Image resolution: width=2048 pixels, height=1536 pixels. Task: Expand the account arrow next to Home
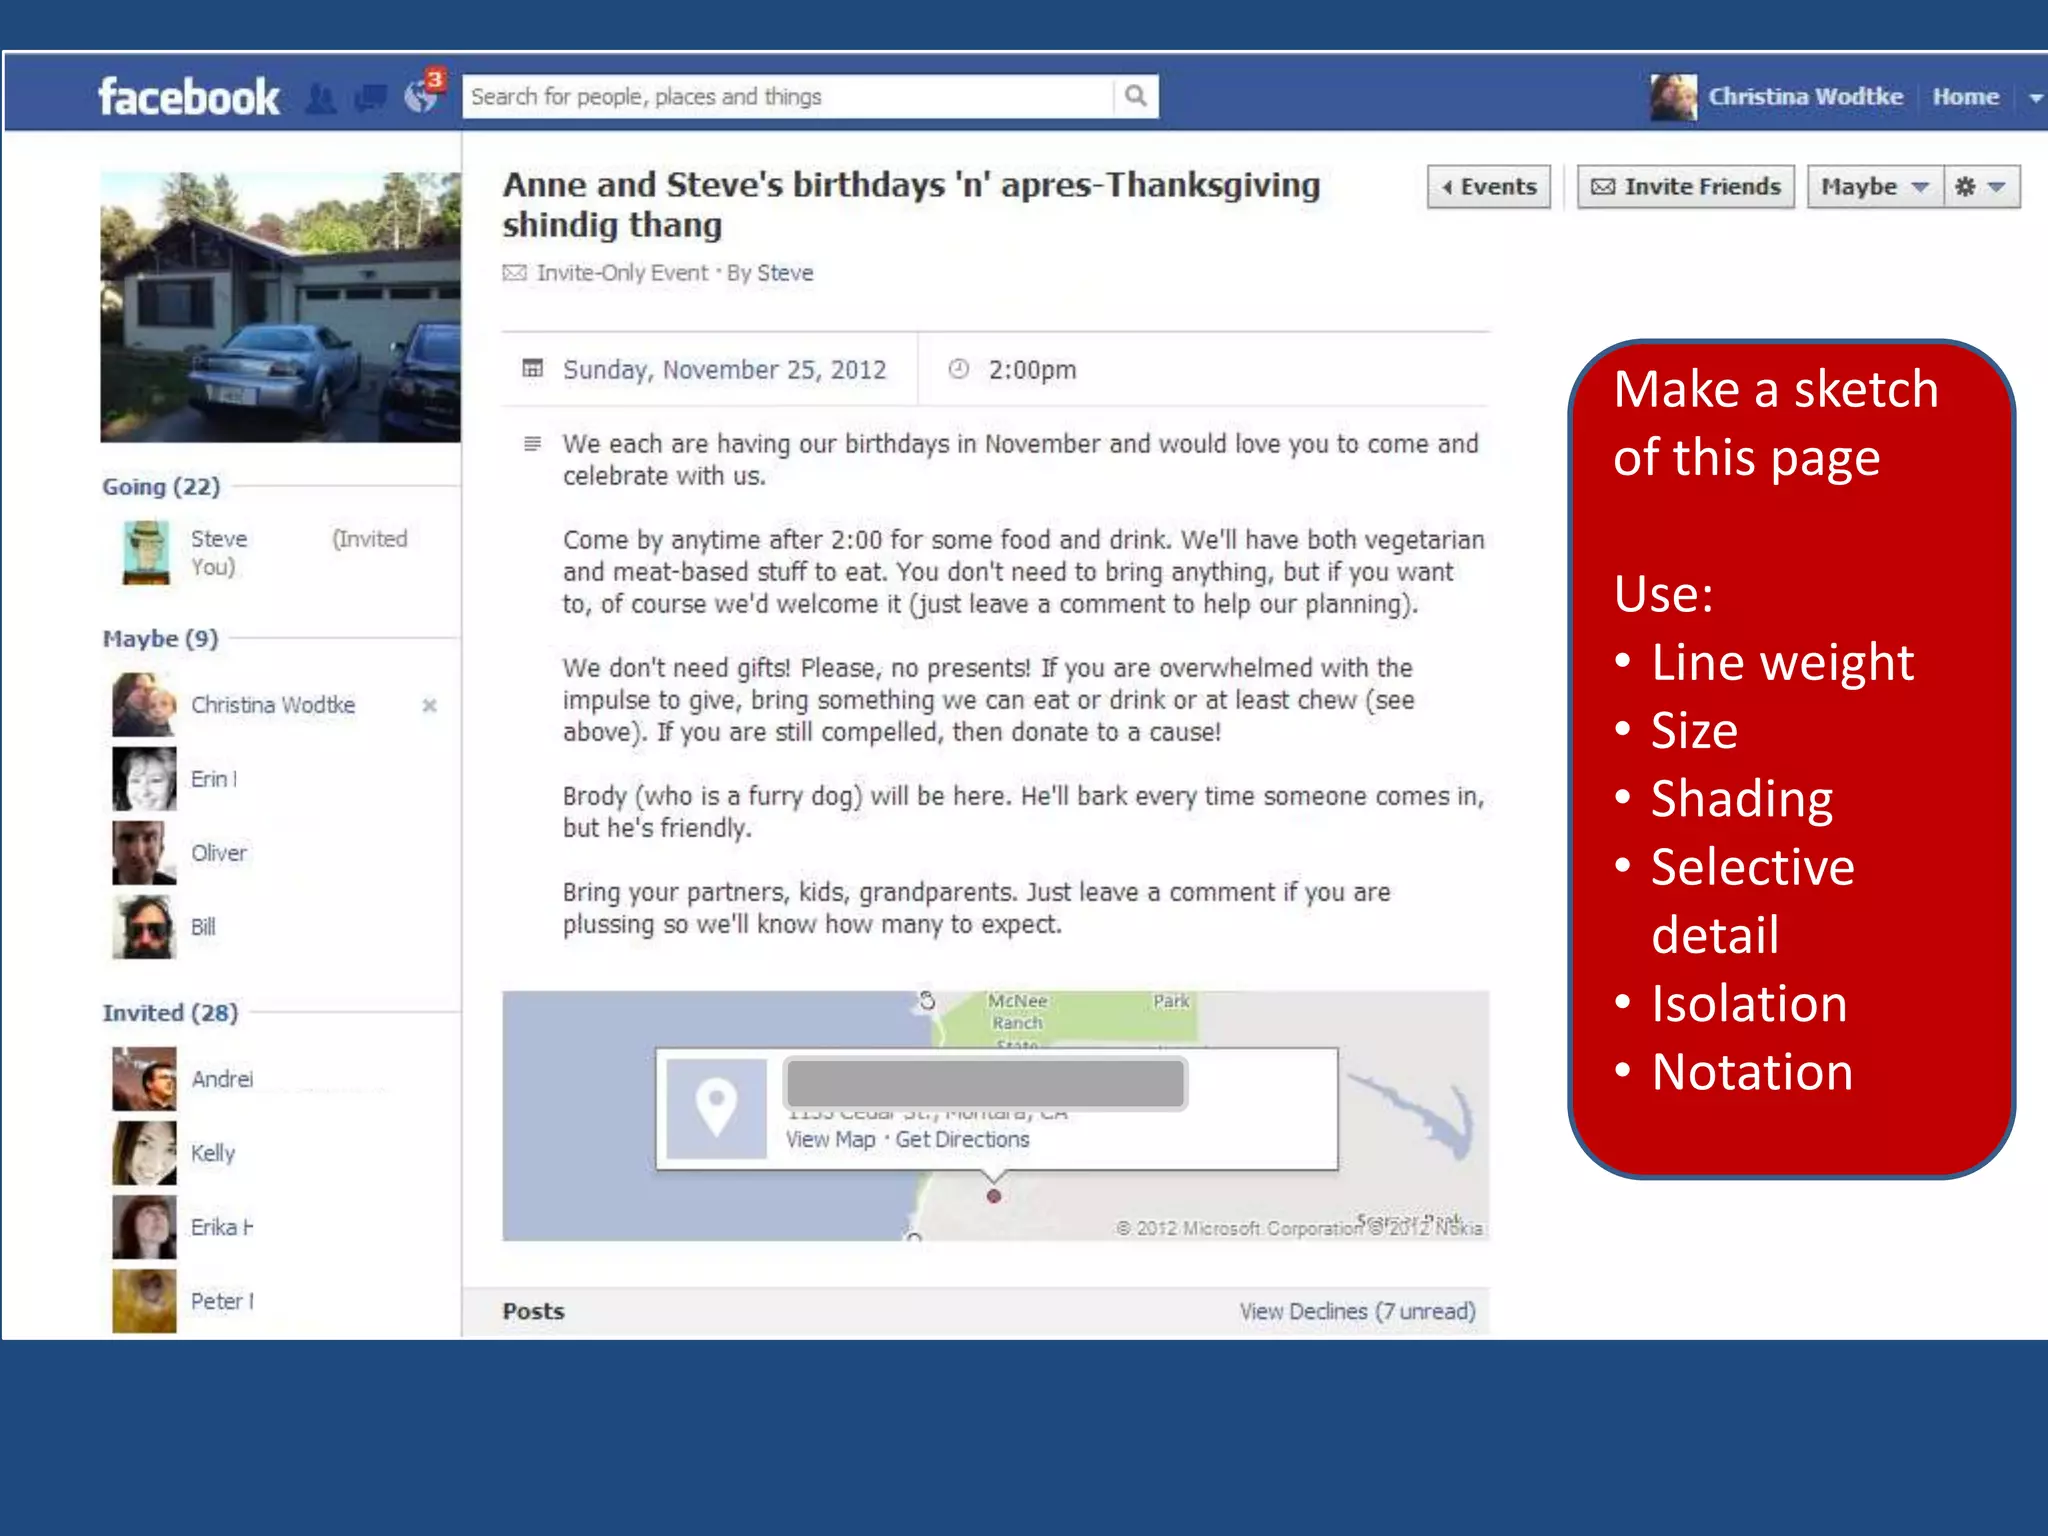pyautogui.click(x=2035, y=98)
